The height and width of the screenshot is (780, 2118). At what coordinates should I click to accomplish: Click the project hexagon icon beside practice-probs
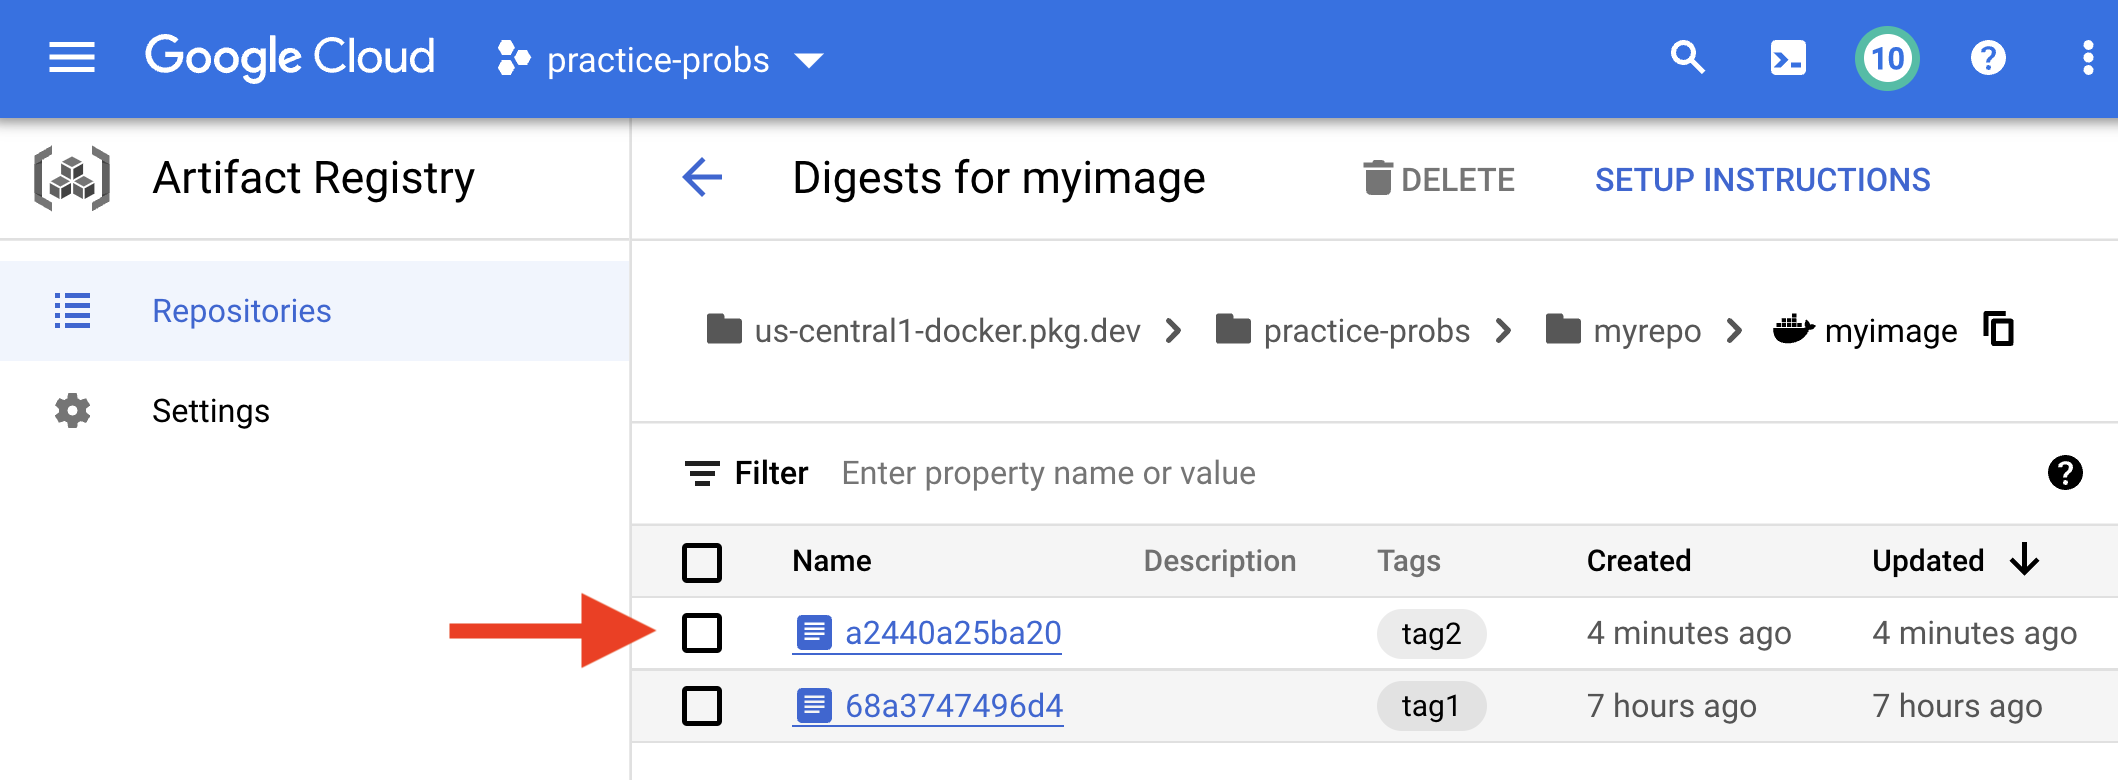tap(514, 58)
